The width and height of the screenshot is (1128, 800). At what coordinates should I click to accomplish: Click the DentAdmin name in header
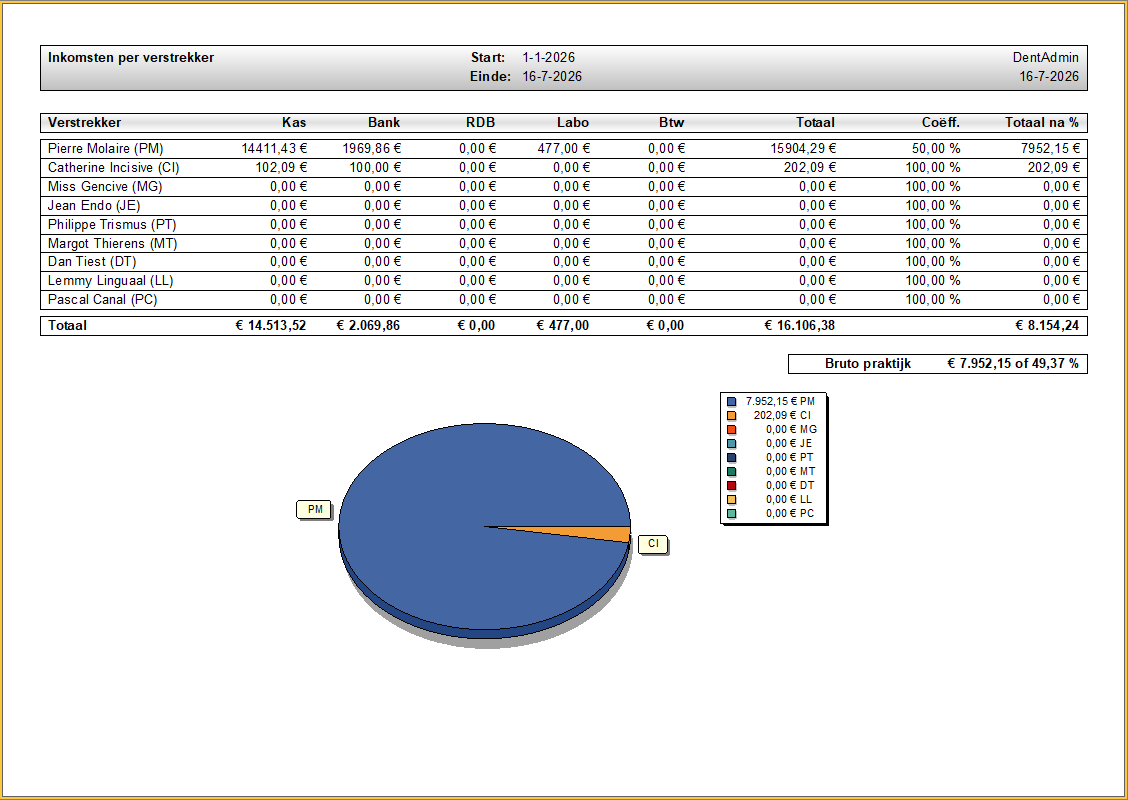1046,58
